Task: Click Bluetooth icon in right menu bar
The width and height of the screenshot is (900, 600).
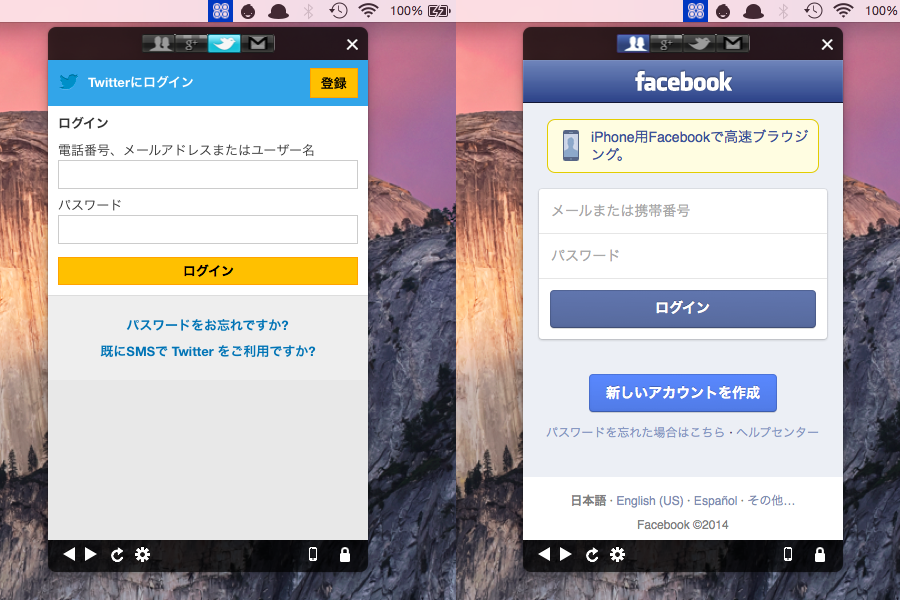Action: coord(783,11)
